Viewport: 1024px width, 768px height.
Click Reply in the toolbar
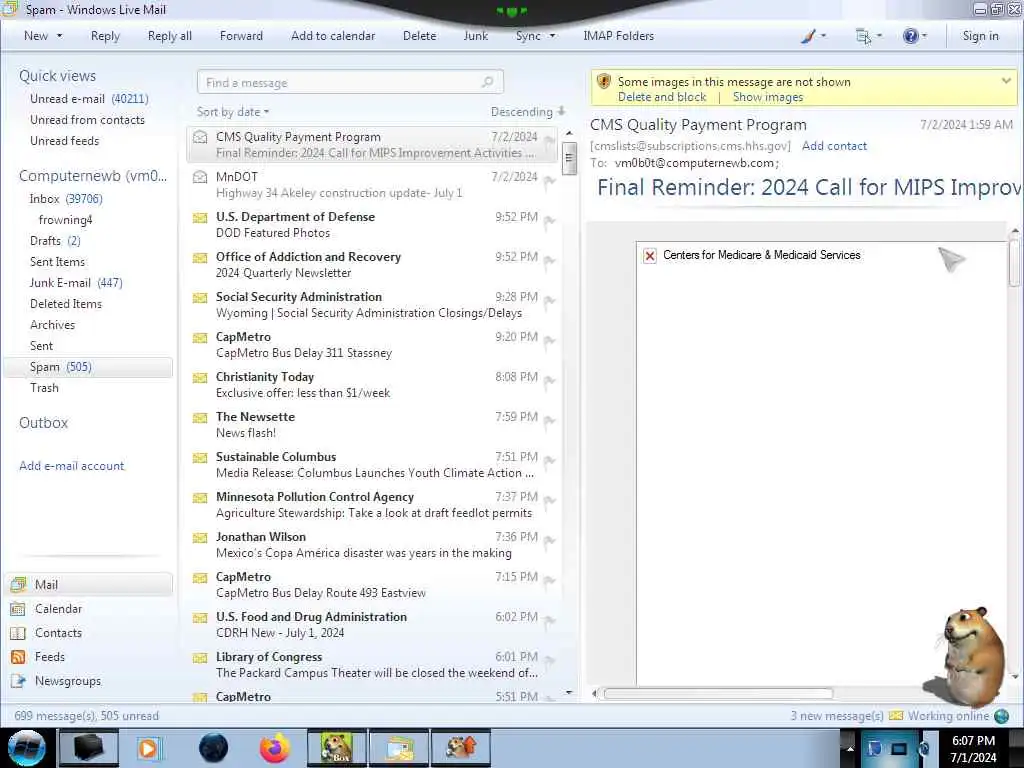pos(105,37)
